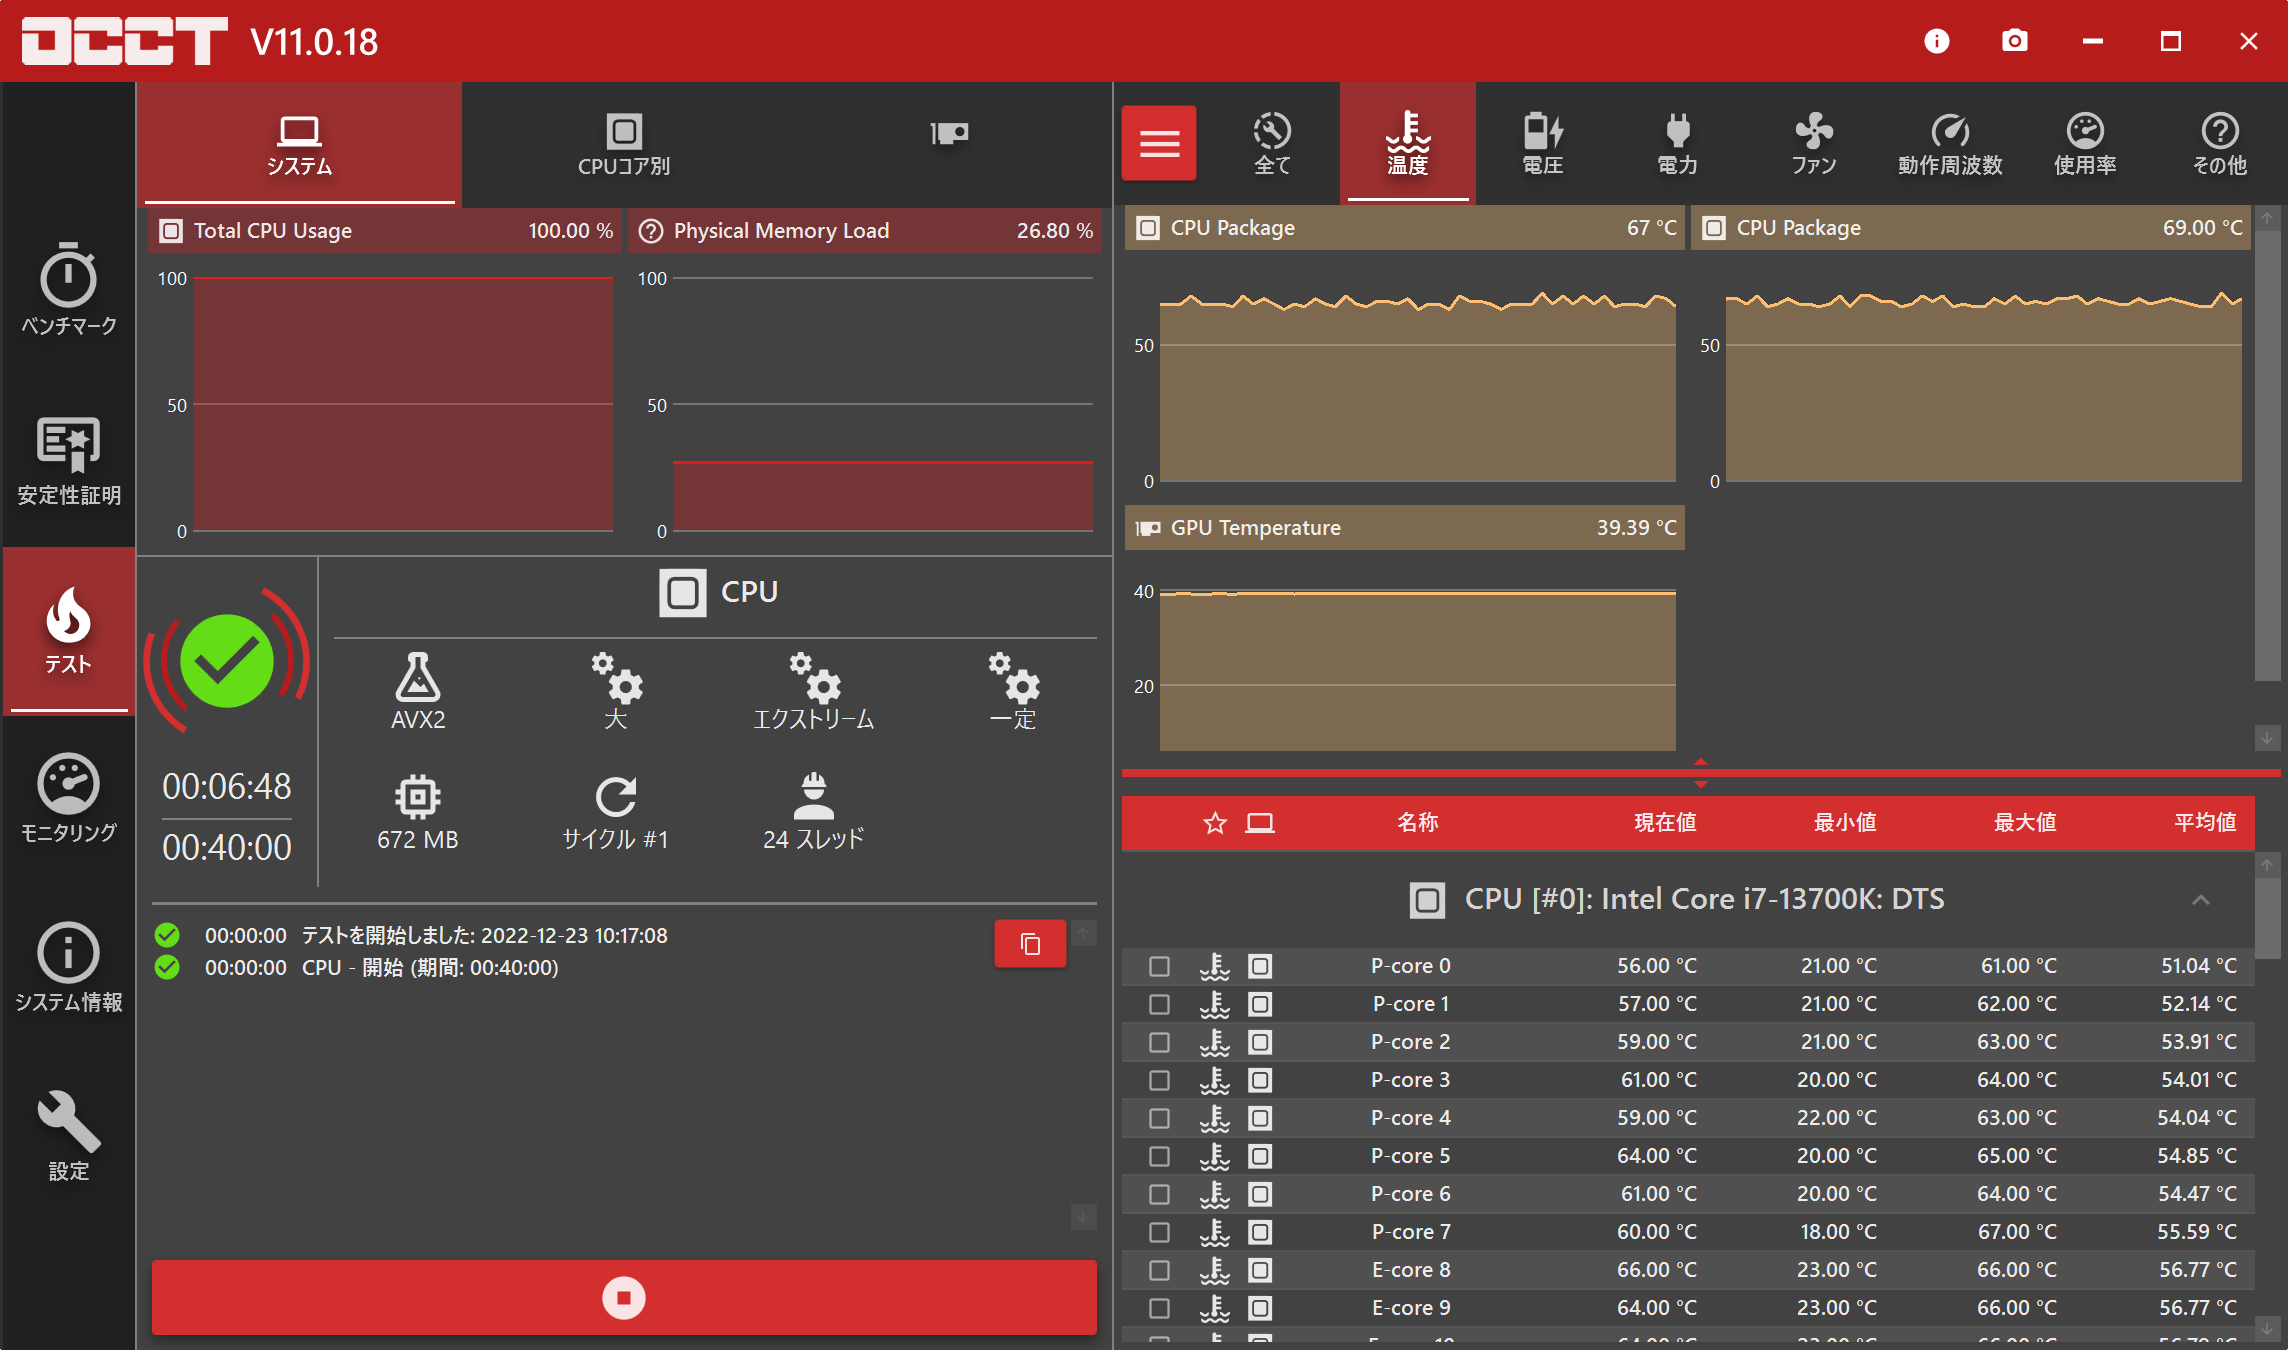Screen dimensions: 2288x1350
Task: Click the P-core 5 temperature sensor icon
Action: click(x=1215, y=1156)
